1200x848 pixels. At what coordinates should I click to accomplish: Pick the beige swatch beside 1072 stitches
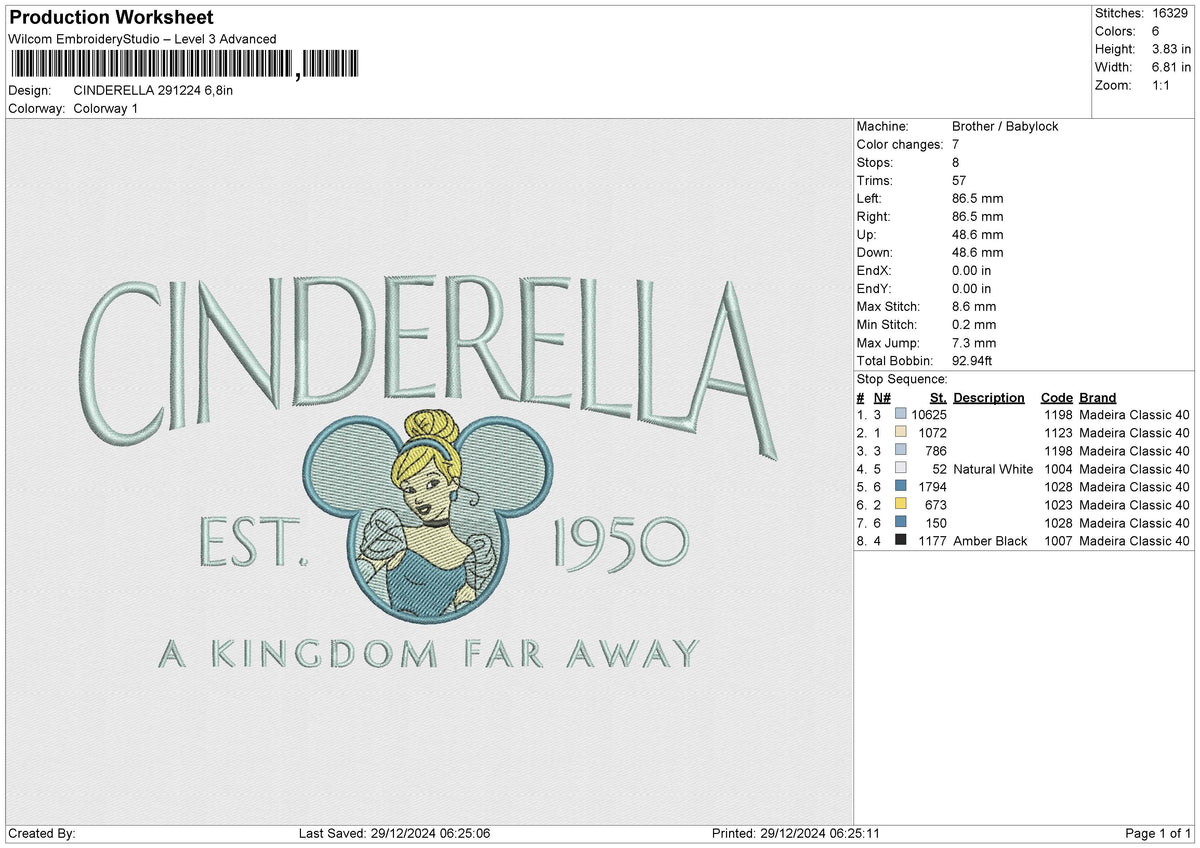901,432
